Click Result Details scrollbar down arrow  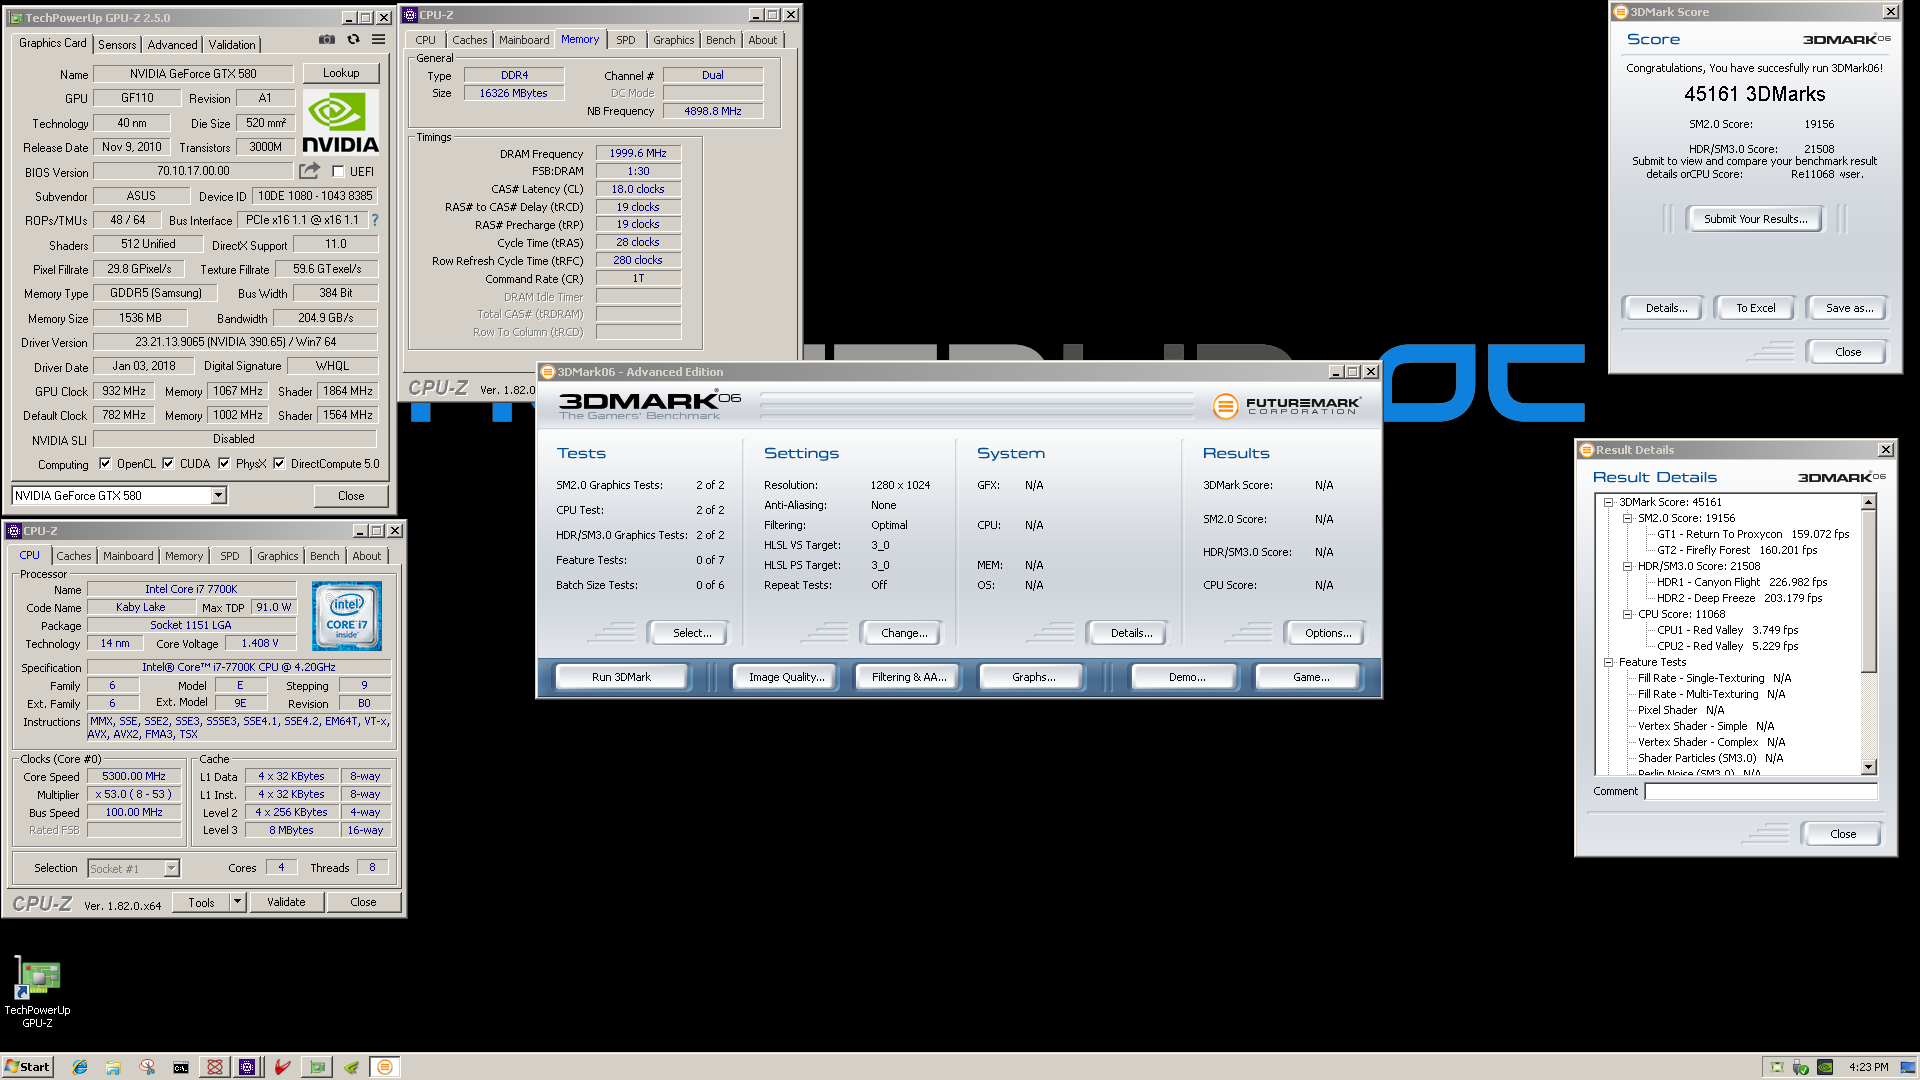1868,767
